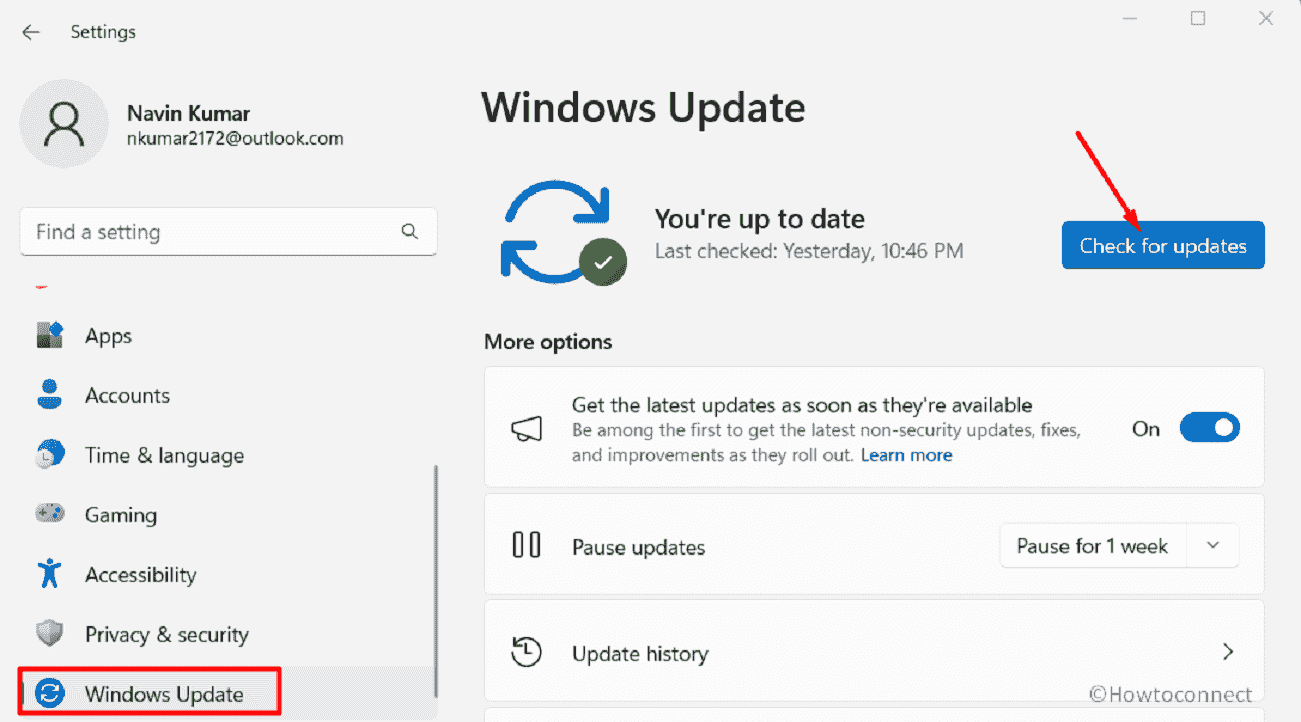Viewport: 1301px width, 722px height.
Task: Click the Windows Update sidebar icon
Action: (x=49, y=693)
